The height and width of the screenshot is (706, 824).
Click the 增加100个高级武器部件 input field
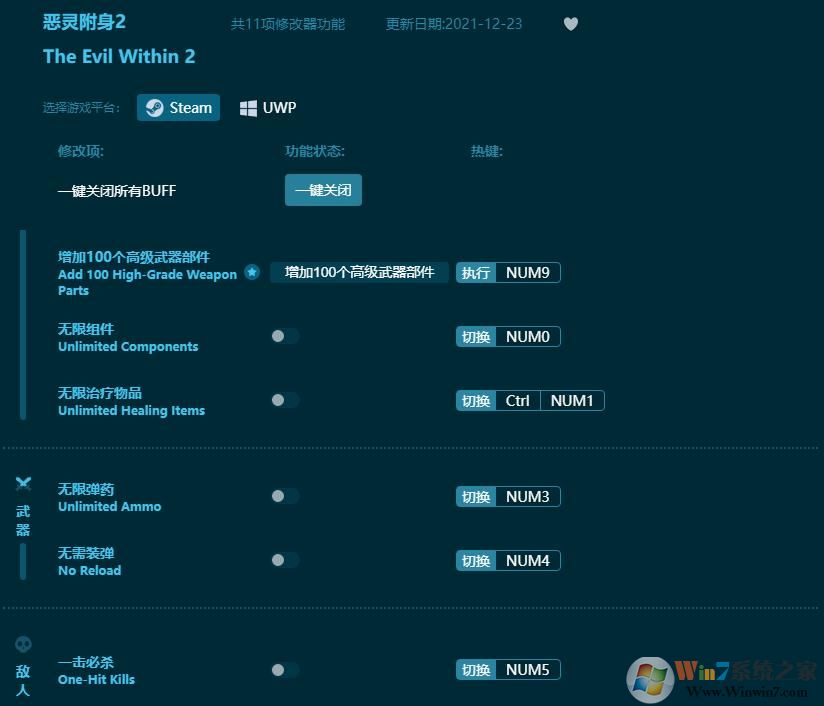pyautogui.click(x=358, y=272)
